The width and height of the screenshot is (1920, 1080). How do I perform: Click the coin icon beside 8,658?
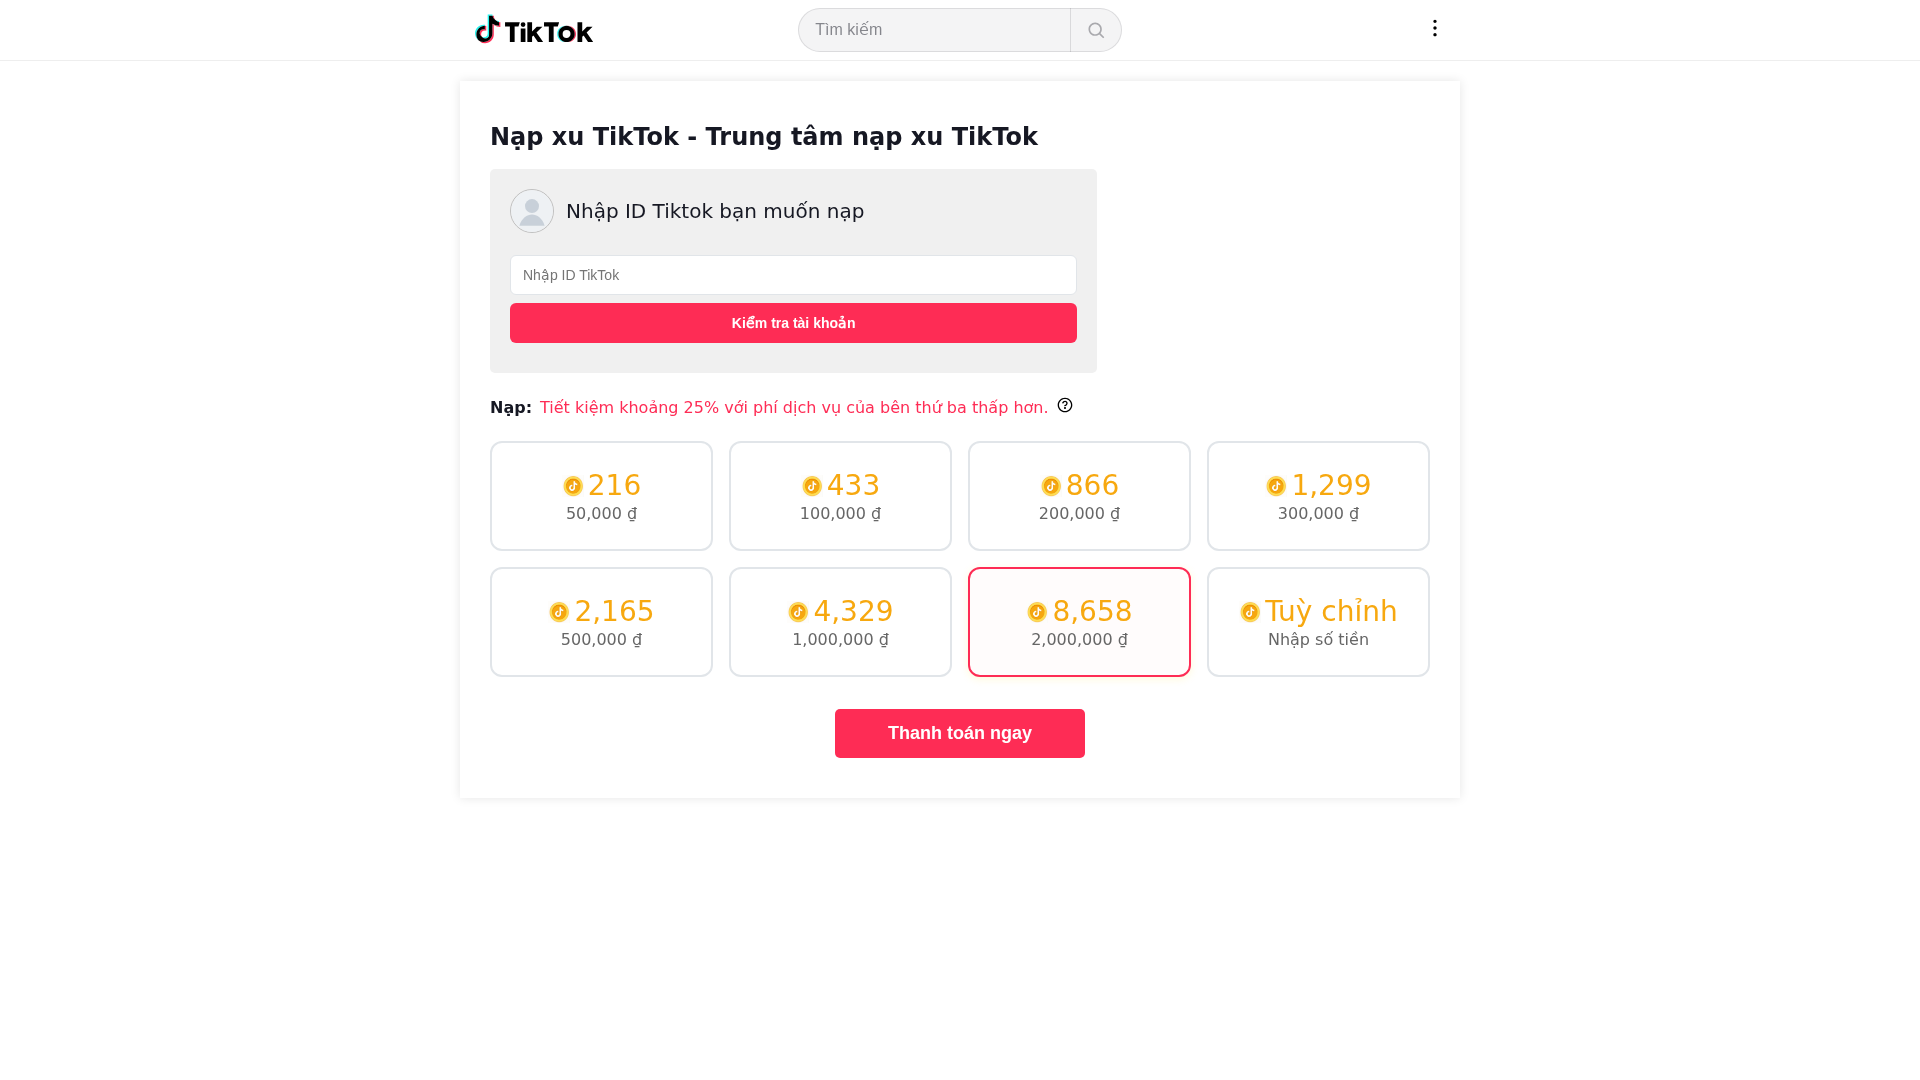click(1037, 612)
